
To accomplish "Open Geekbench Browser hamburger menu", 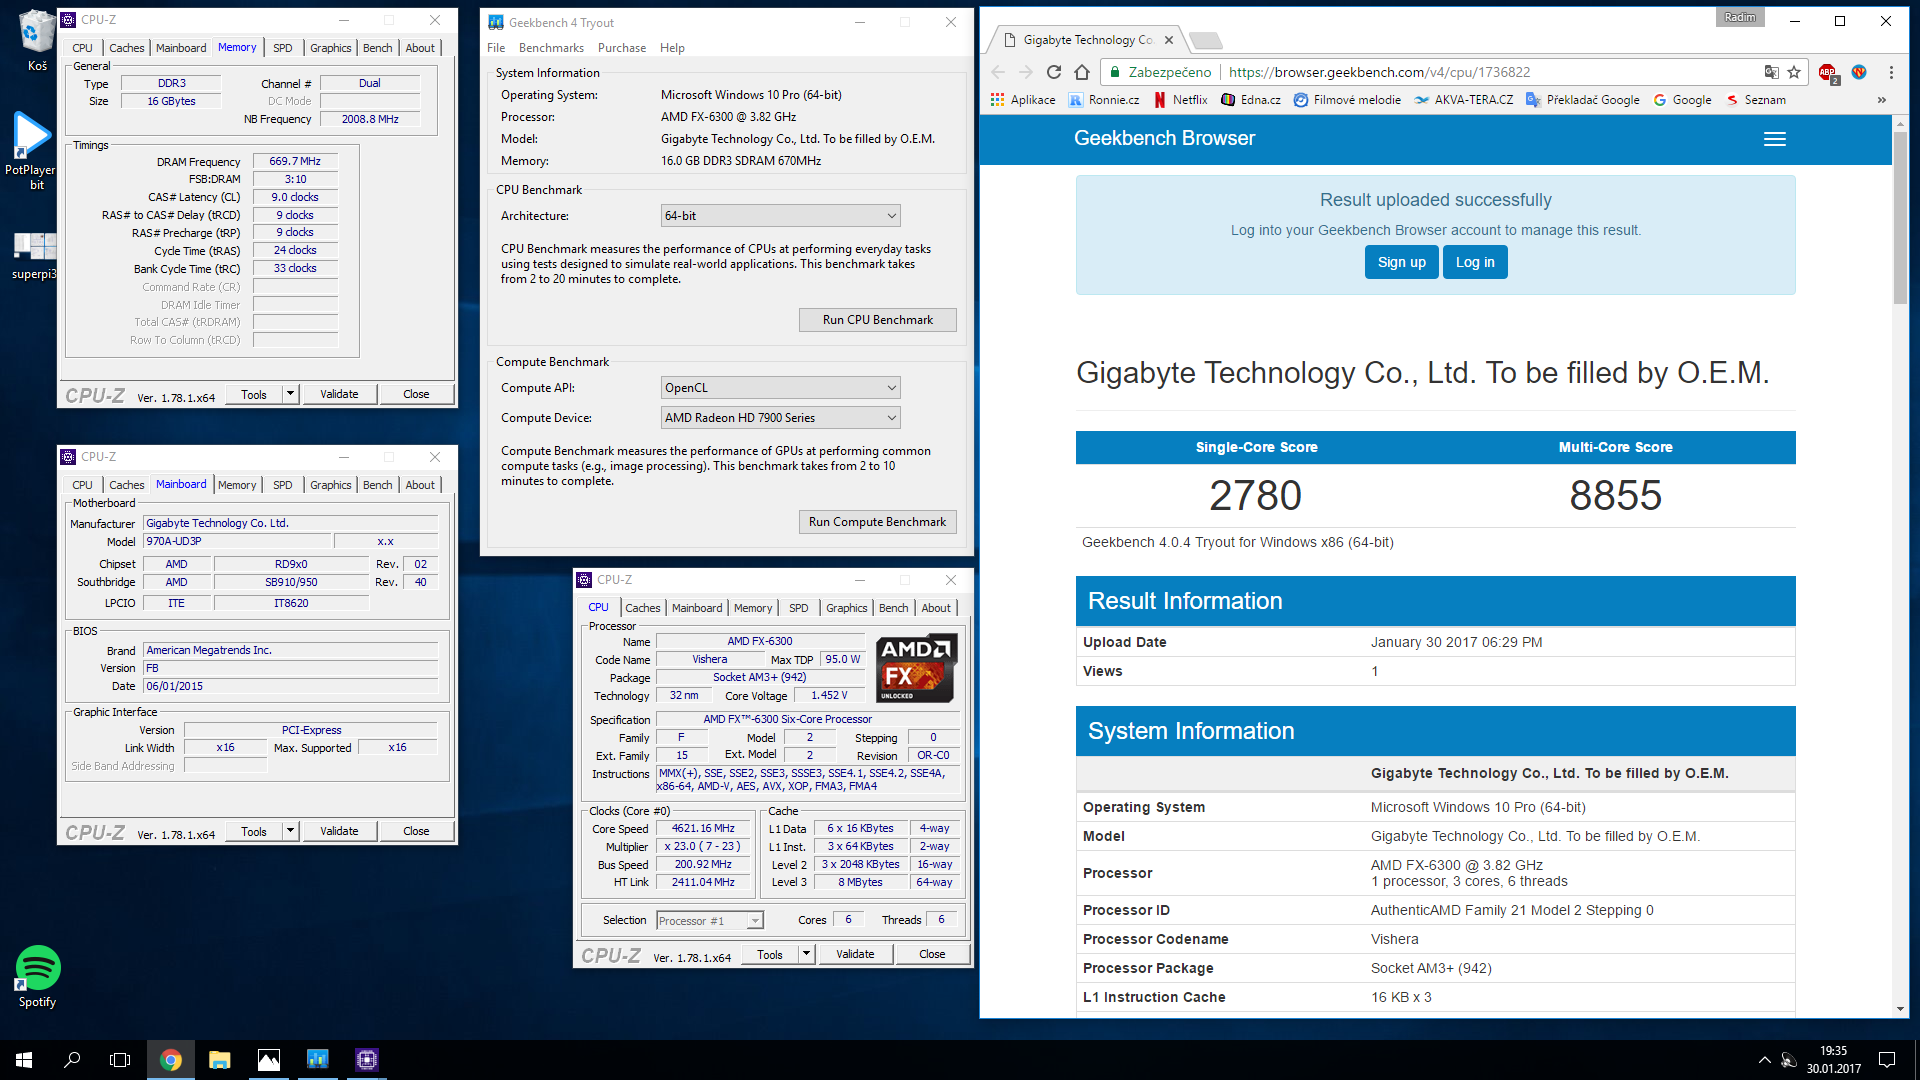I will click(1775, 139).
